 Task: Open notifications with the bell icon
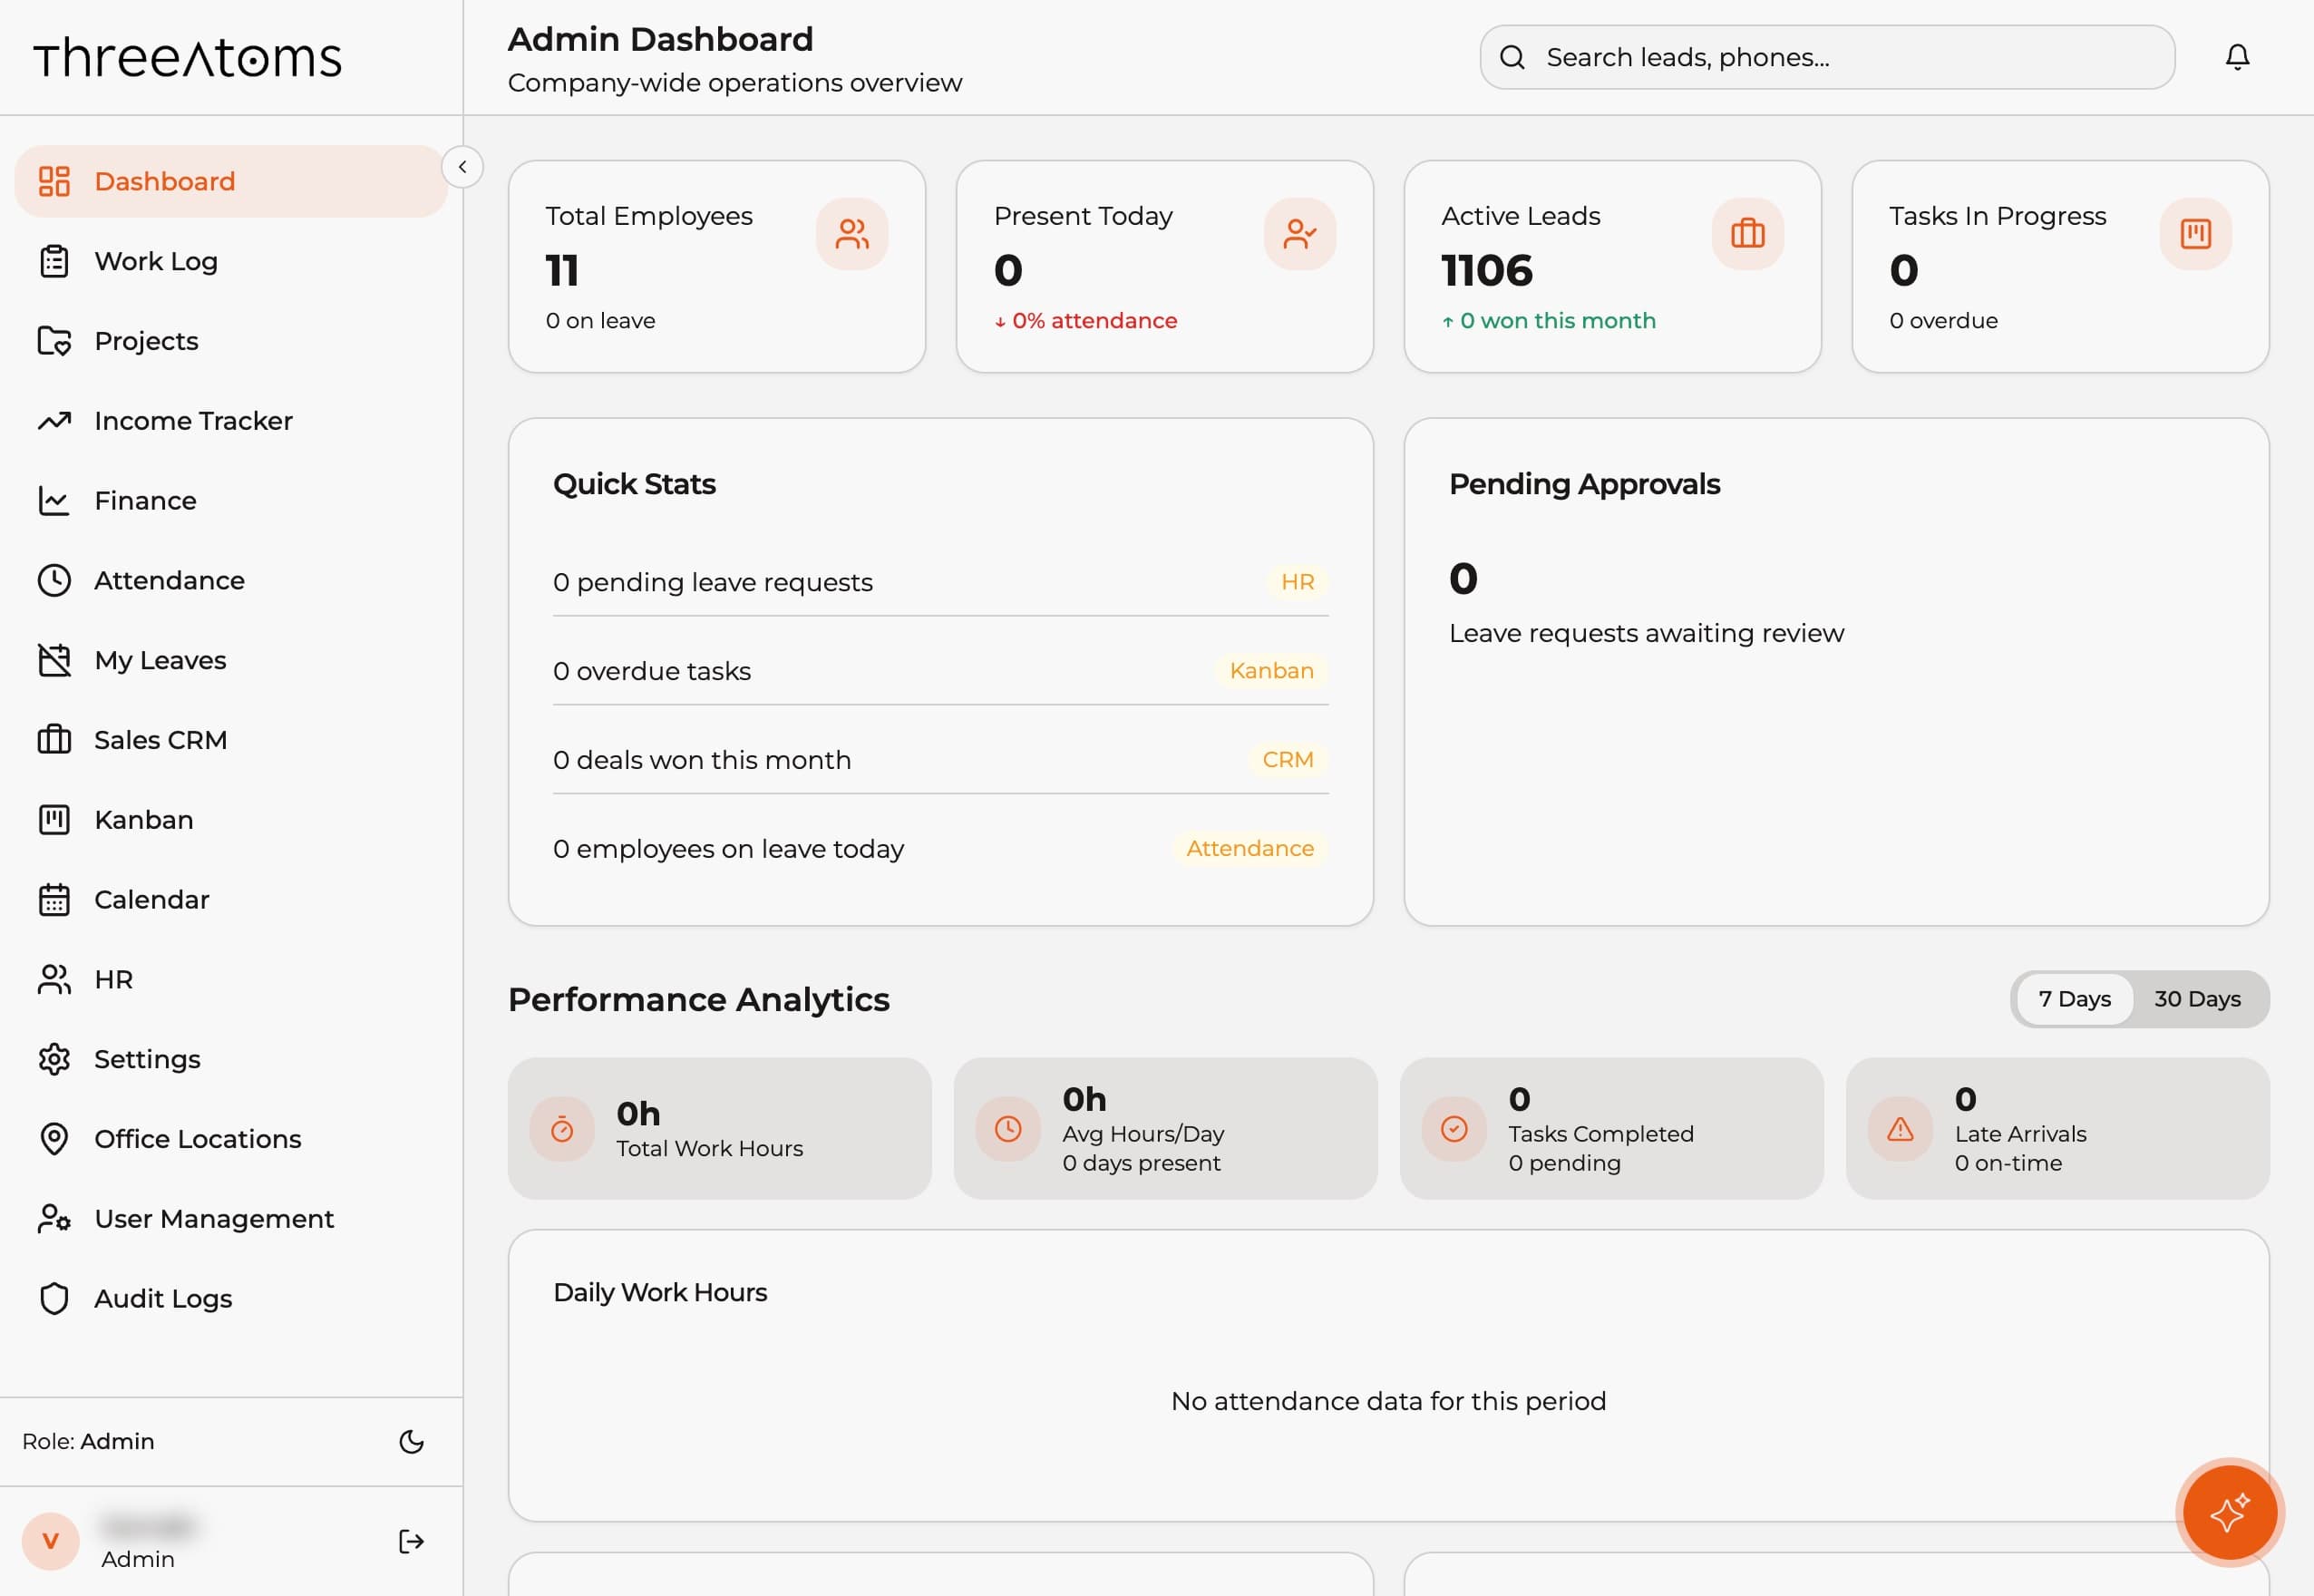tap(2237, 57)
